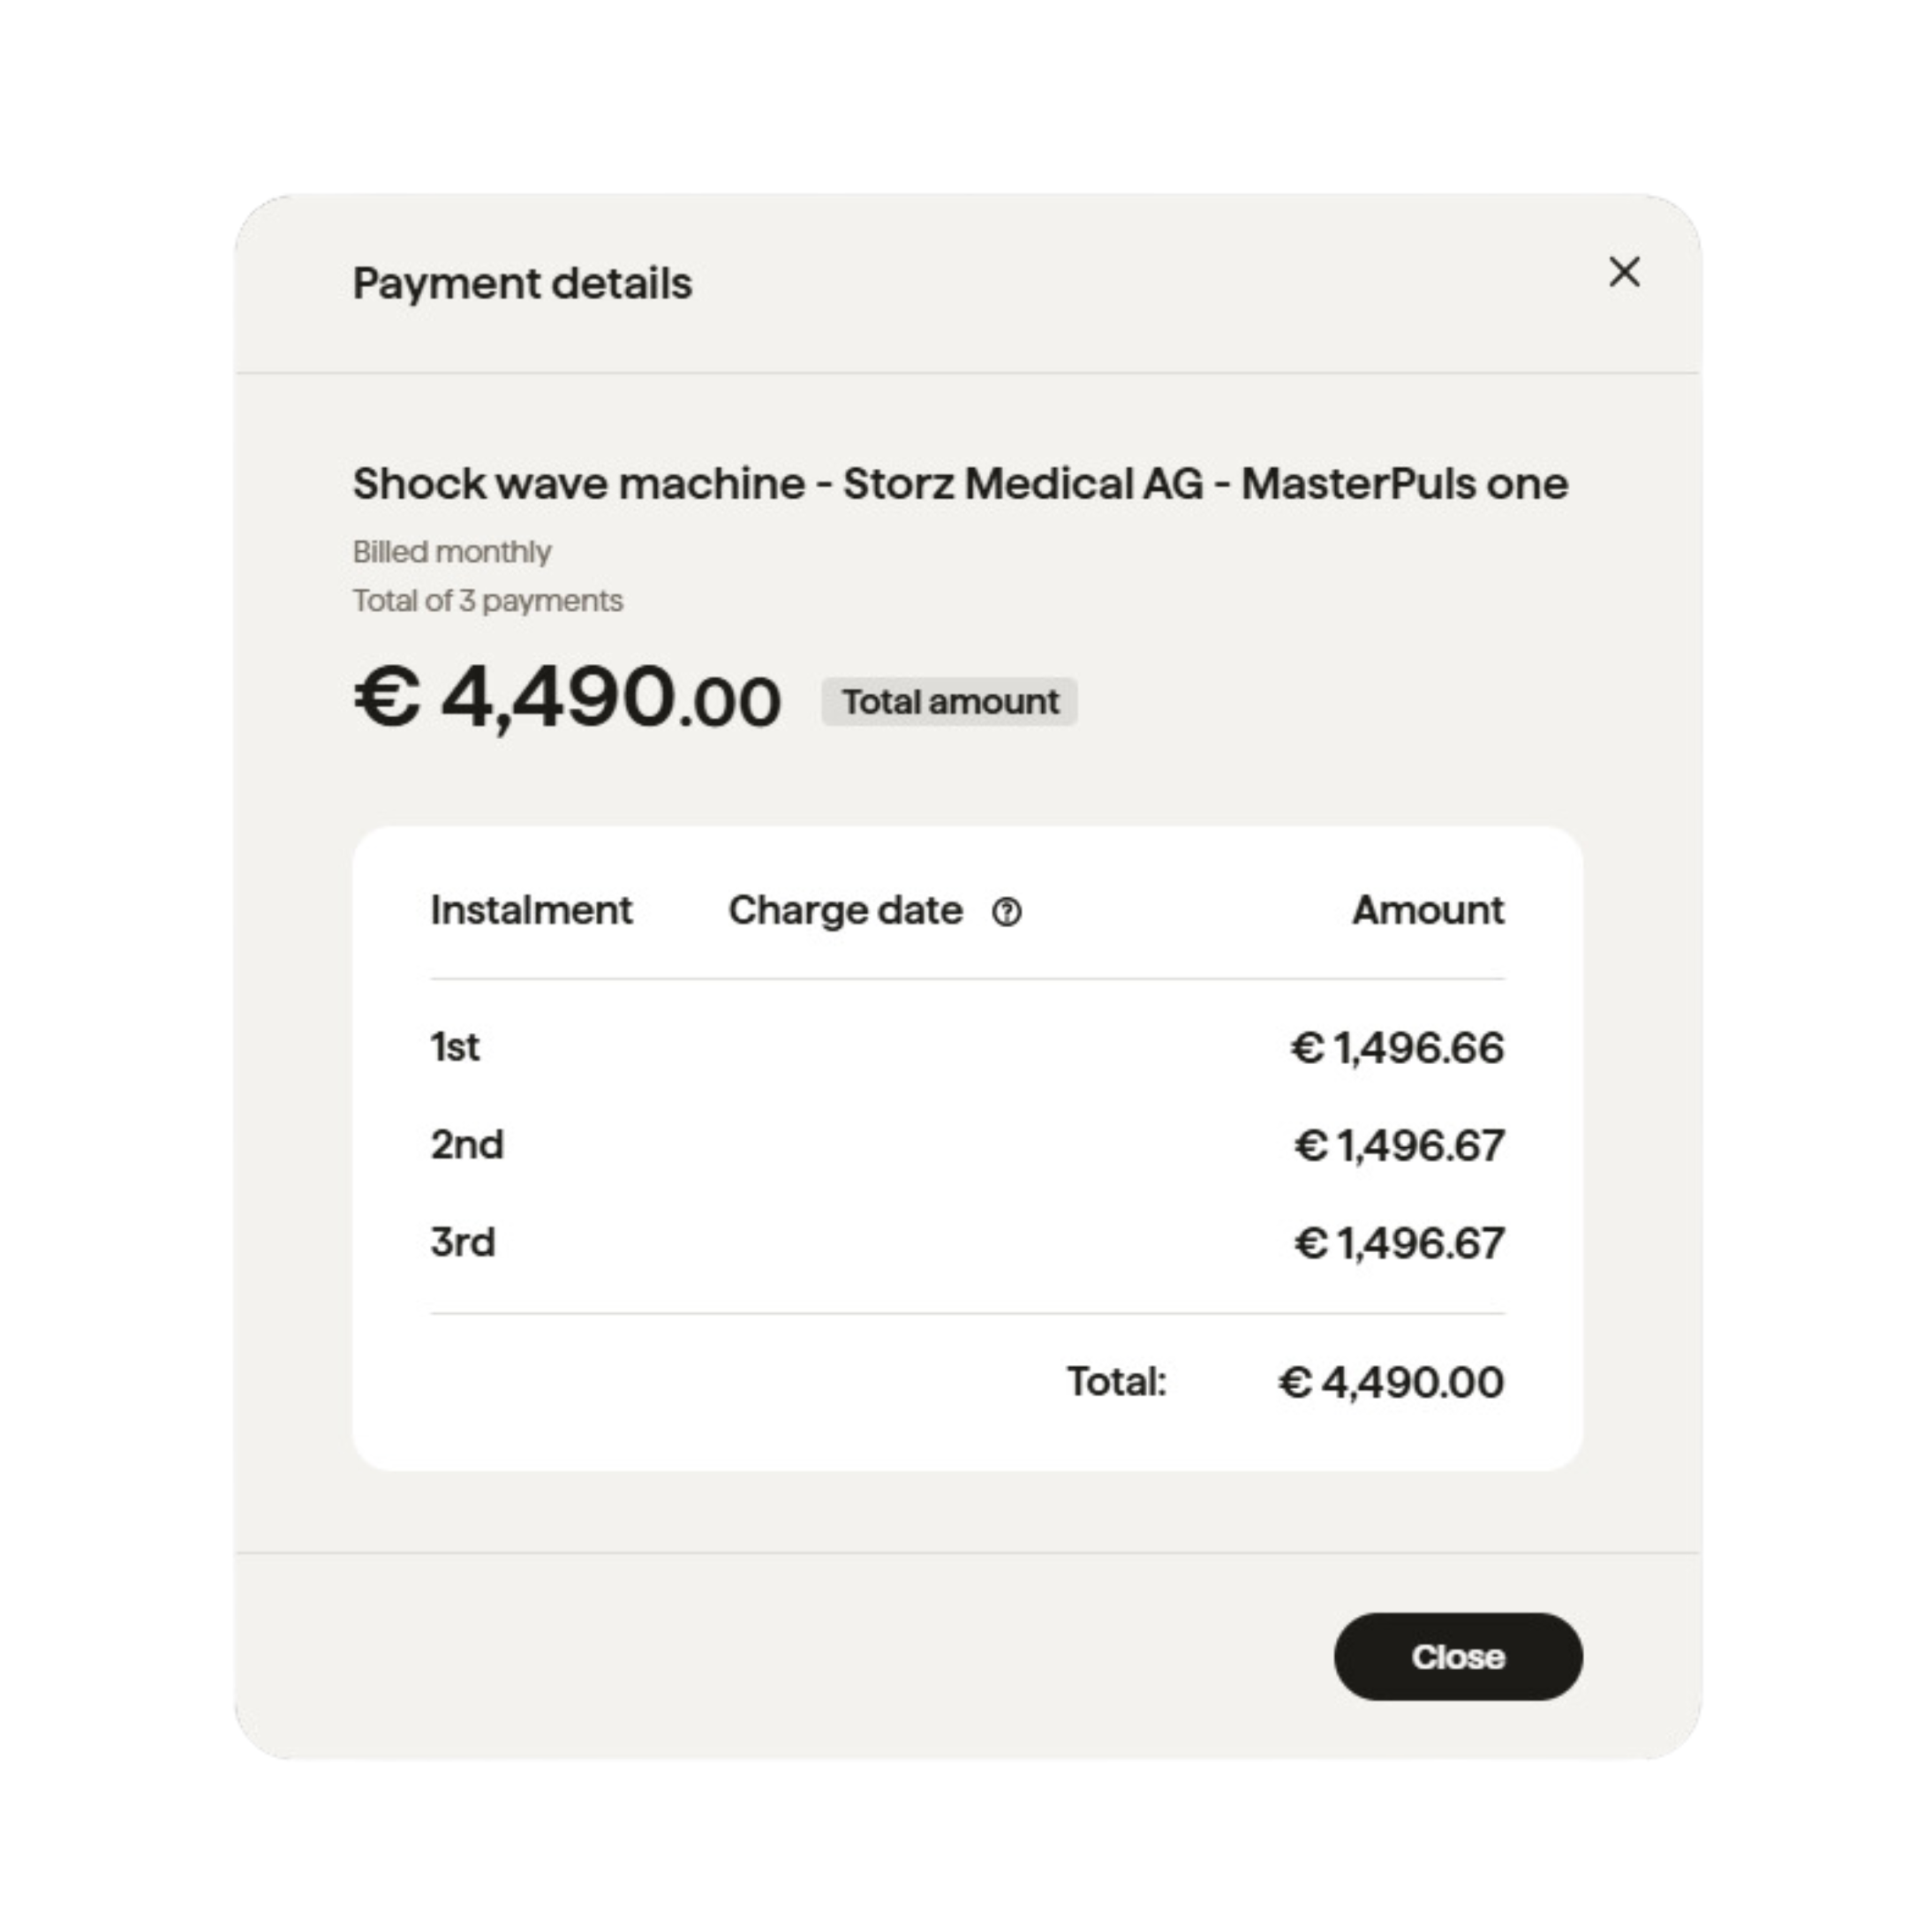Click the Charge date help icon
1932x1932 pixels.
point(1006,912)
